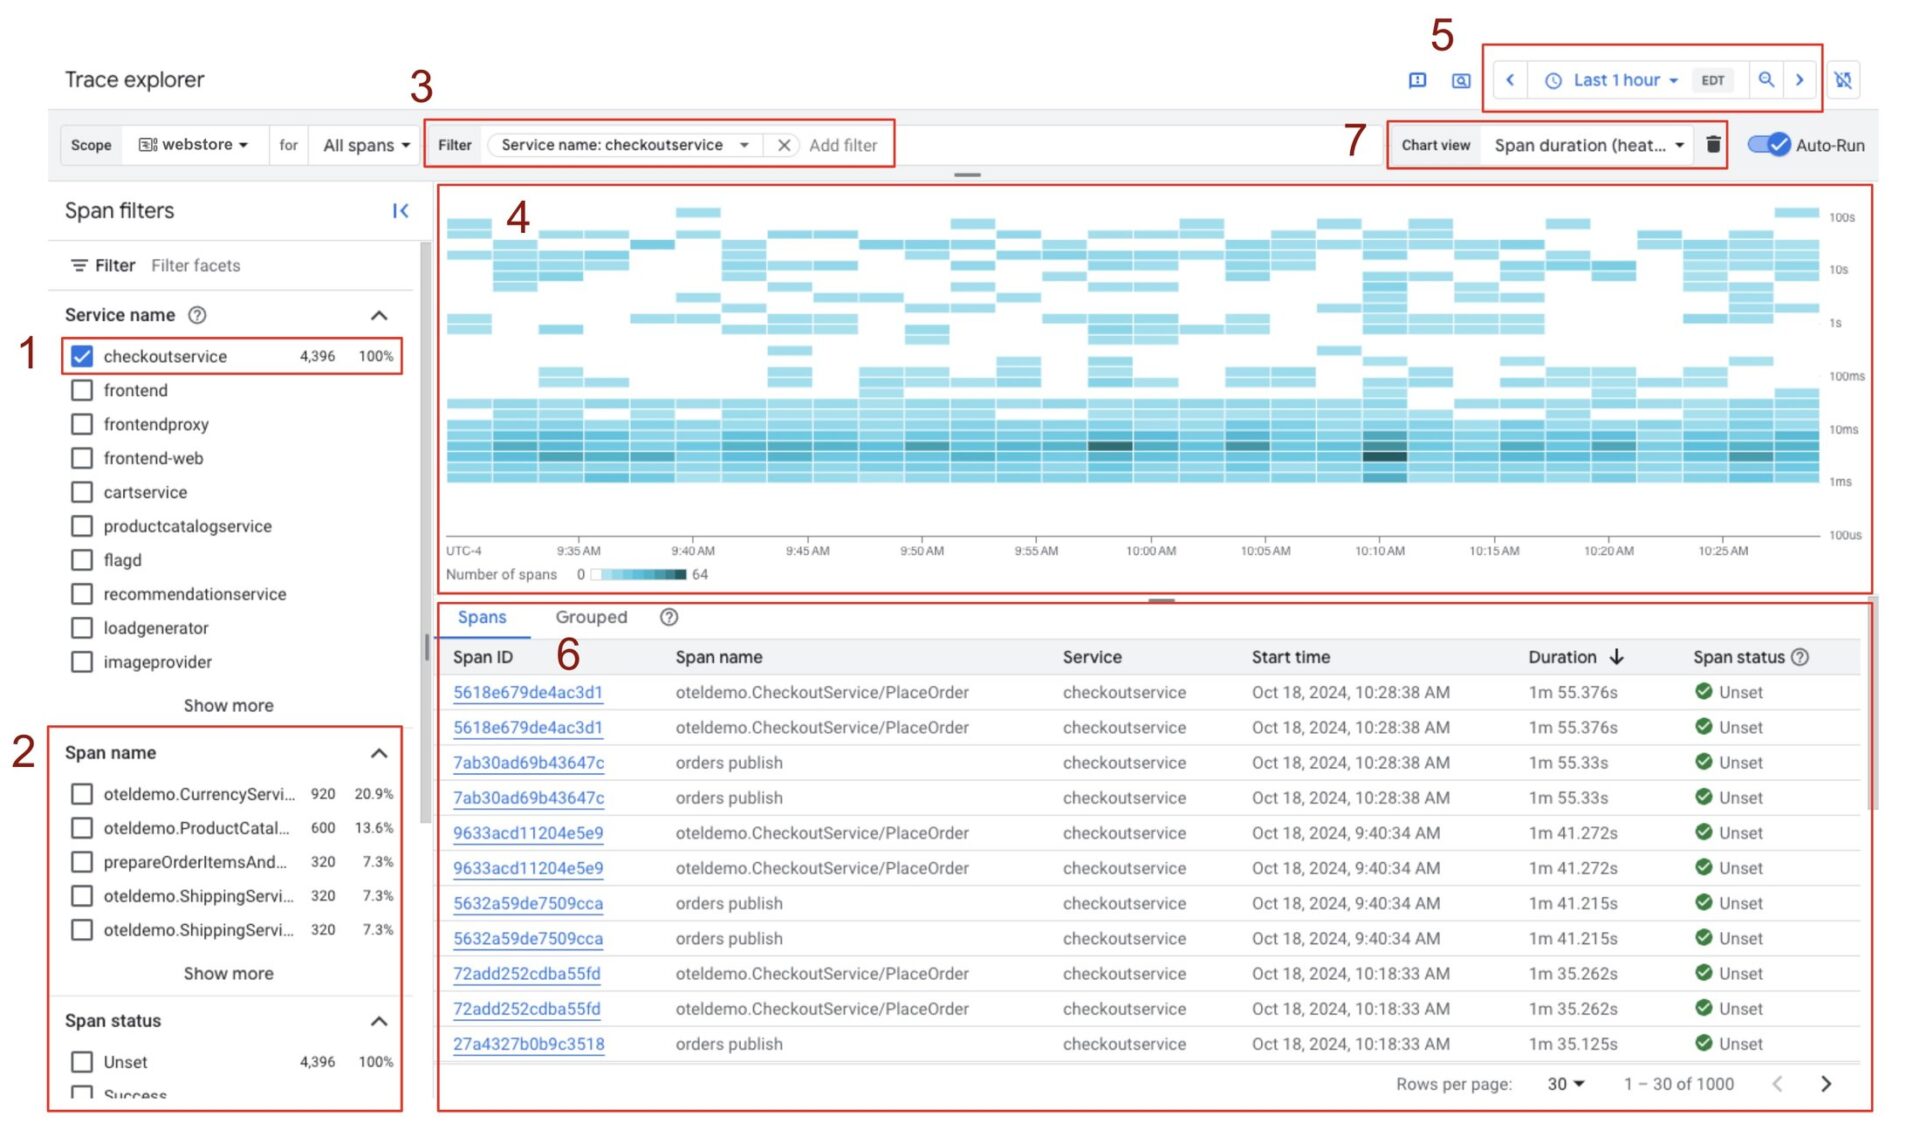
Task: Toggle the Auto-Run switch
Action: coord(1768,145)
